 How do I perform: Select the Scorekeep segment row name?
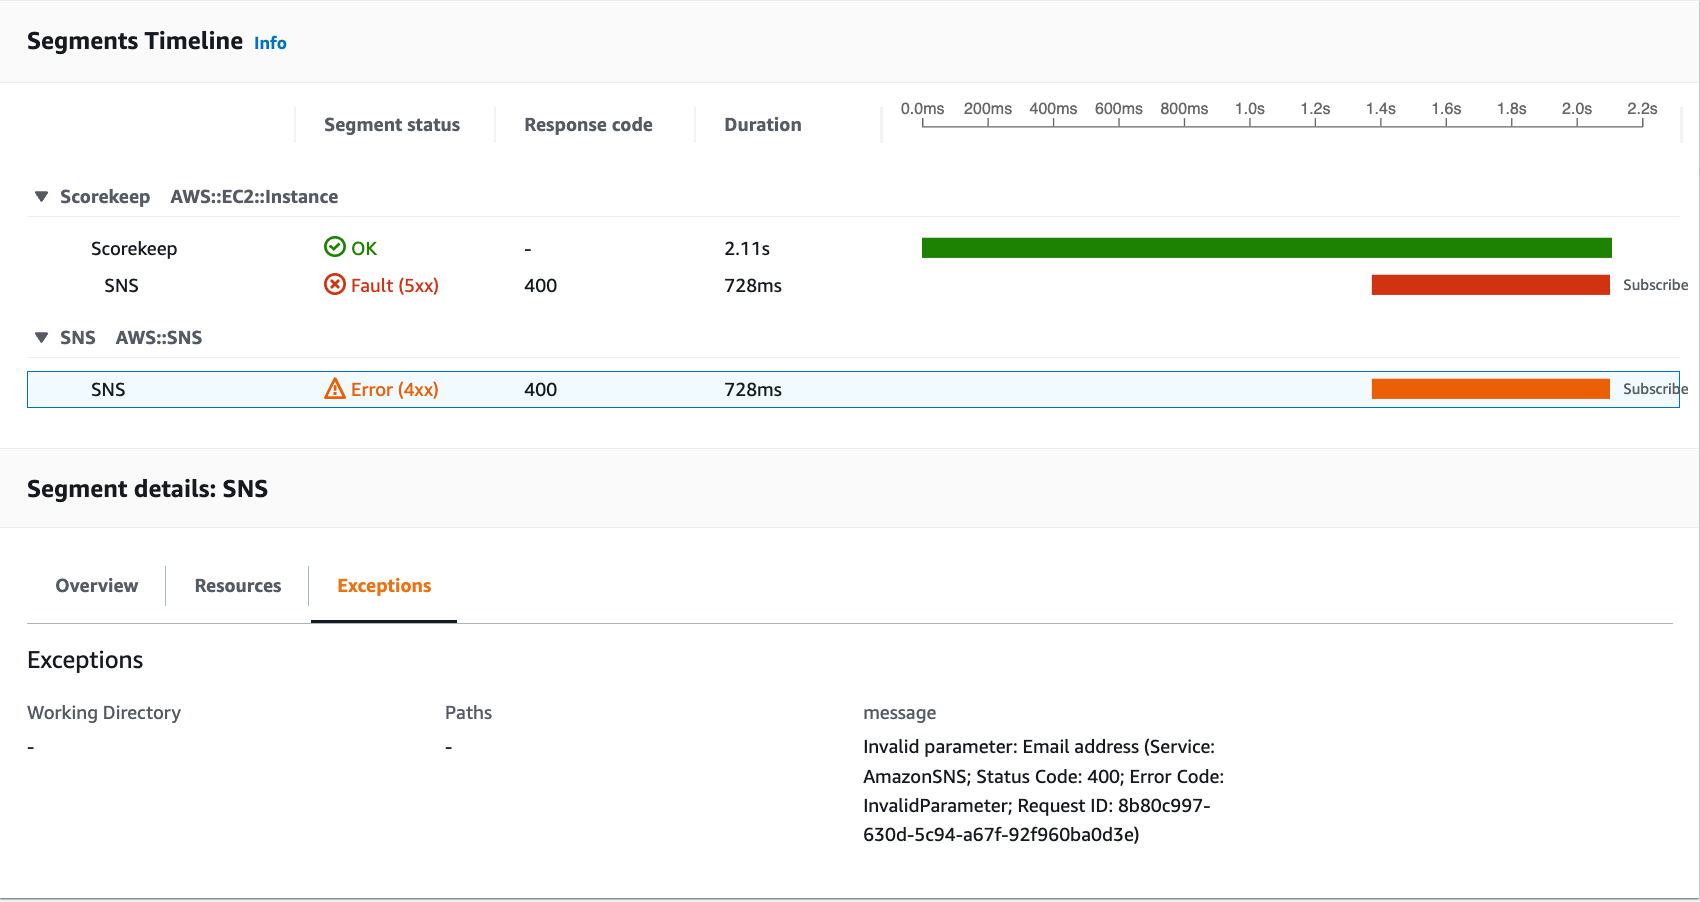coord(134,249)
